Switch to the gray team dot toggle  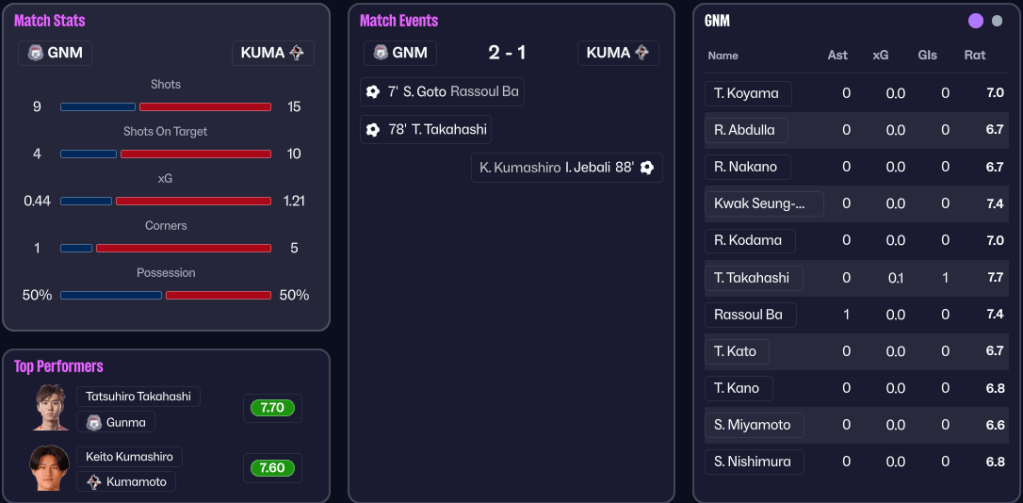[x=997, y=20]
